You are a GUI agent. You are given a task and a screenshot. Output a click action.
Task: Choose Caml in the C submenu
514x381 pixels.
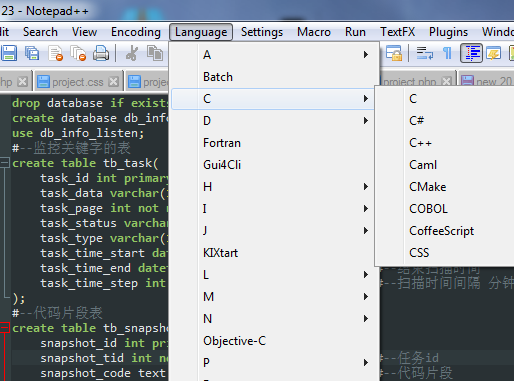[446, 165]
